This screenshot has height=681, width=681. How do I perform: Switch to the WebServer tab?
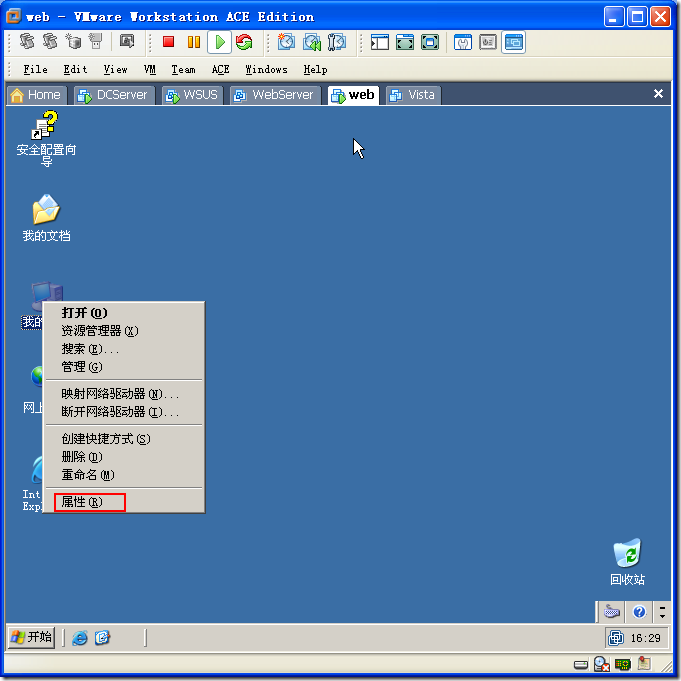click(x=275, y=95)
